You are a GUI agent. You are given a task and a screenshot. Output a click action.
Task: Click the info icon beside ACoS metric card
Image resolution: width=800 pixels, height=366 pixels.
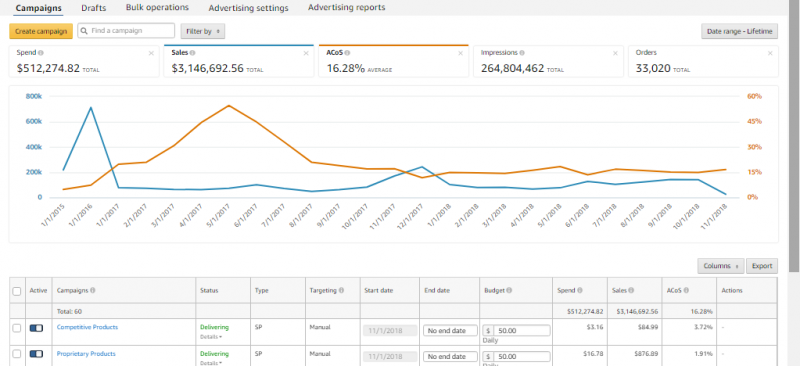(x=347, y=53)
